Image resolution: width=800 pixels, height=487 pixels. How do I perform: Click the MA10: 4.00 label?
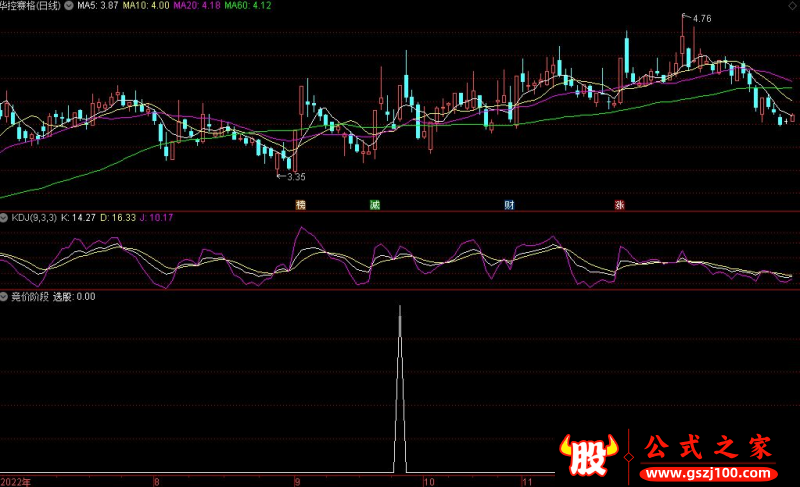point(146,6)
